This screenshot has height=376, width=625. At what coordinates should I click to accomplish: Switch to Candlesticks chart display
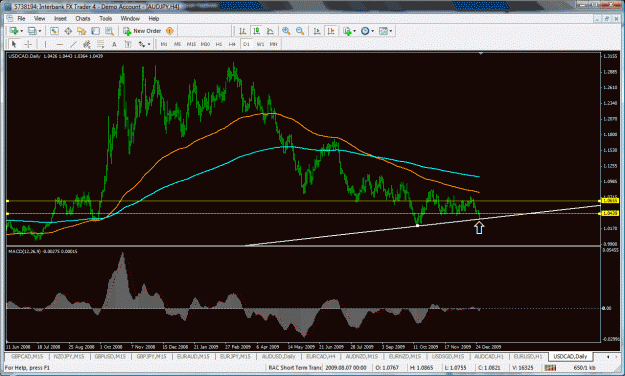click(x=256, y=31)
